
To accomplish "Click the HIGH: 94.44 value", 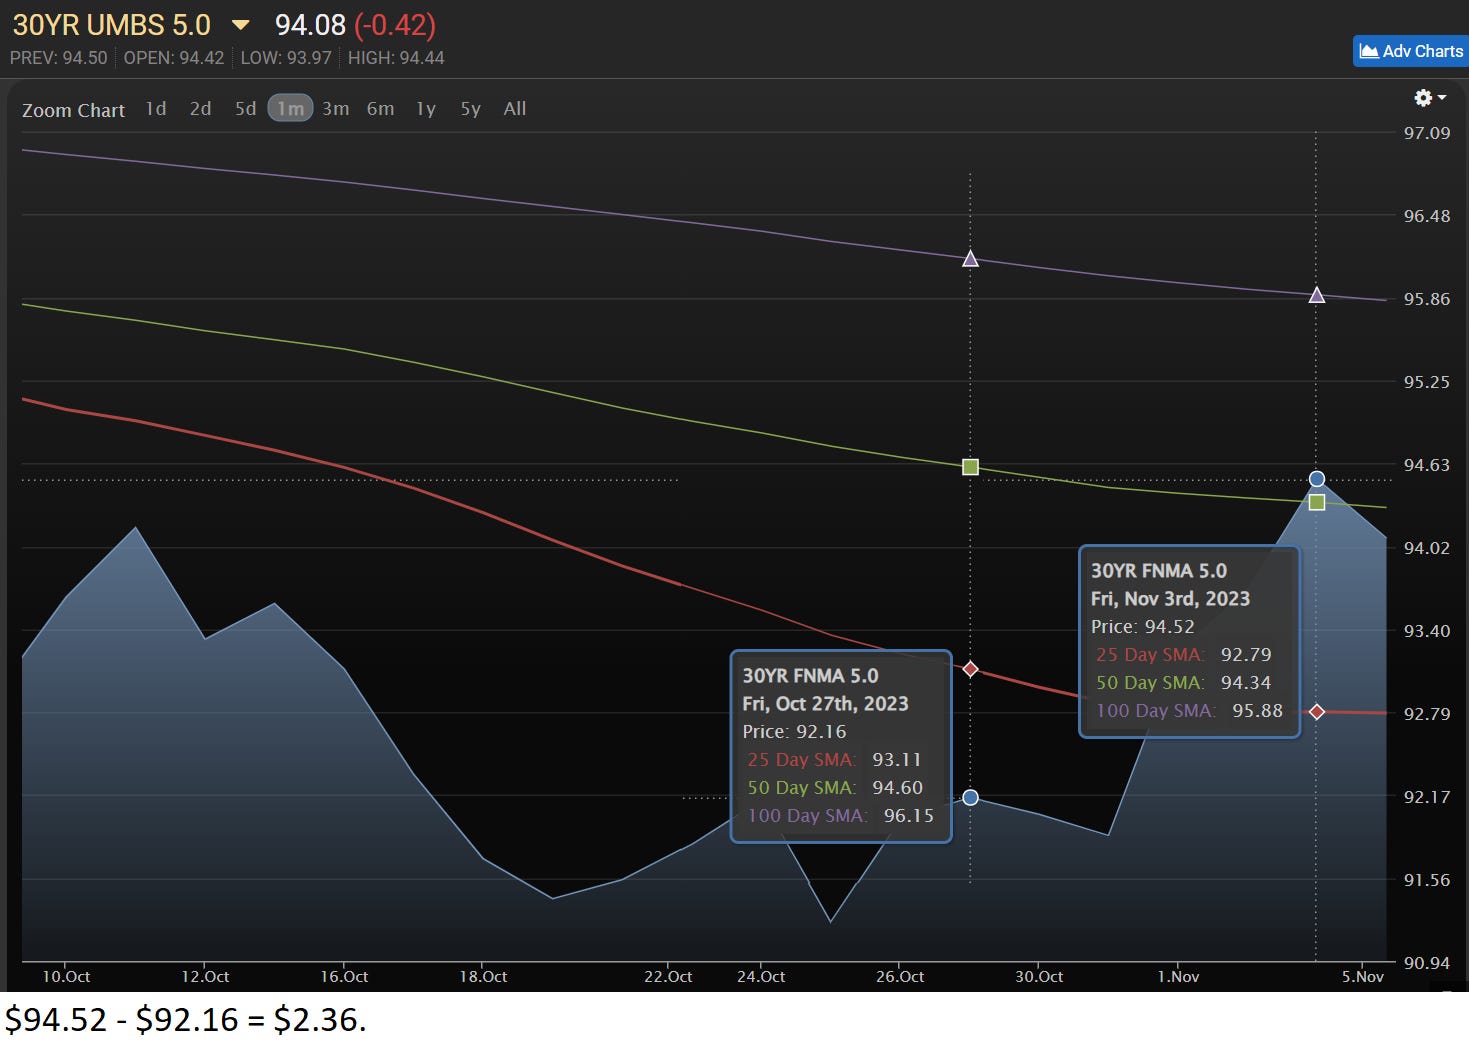I will pos(396,58).
